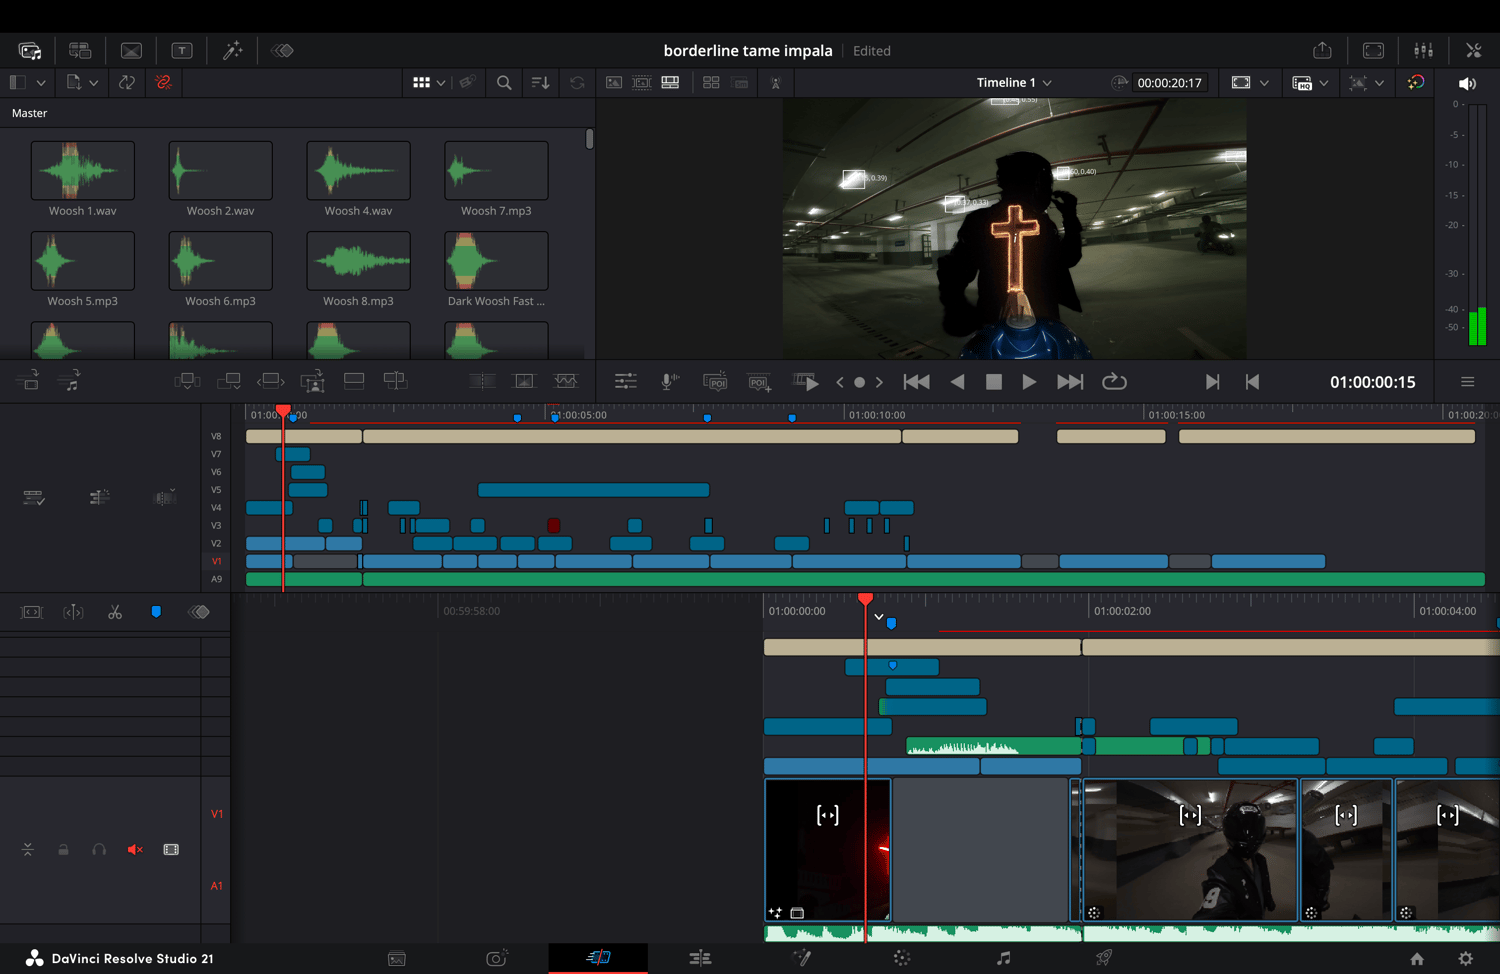
Task: Click the Ripple Overwrite edit button
Action: pos(270,381)
